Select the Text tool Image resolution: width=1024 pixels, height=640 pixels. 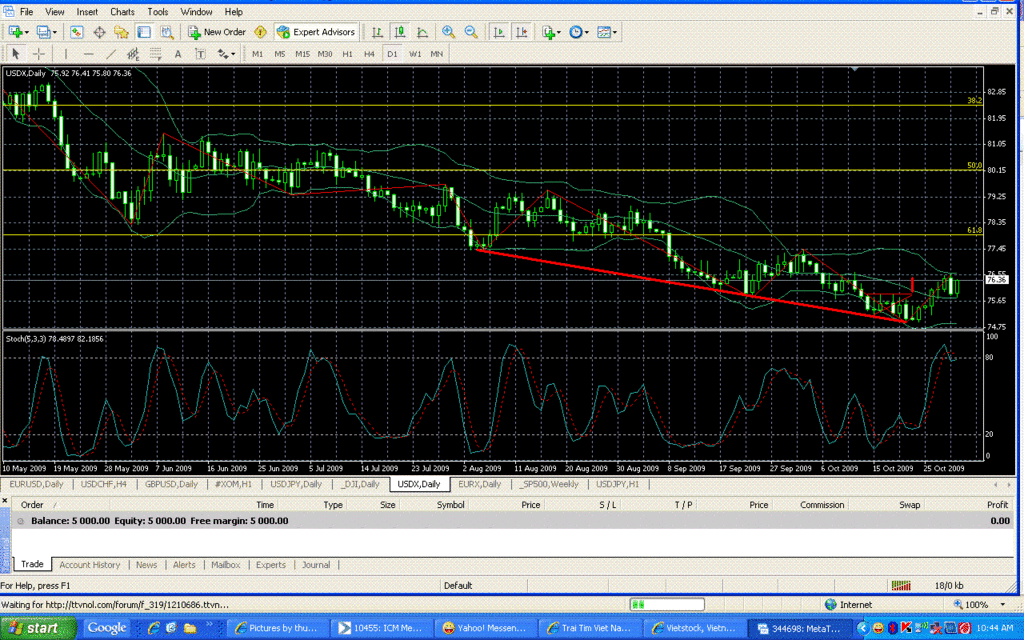click(x=178, y=54)
